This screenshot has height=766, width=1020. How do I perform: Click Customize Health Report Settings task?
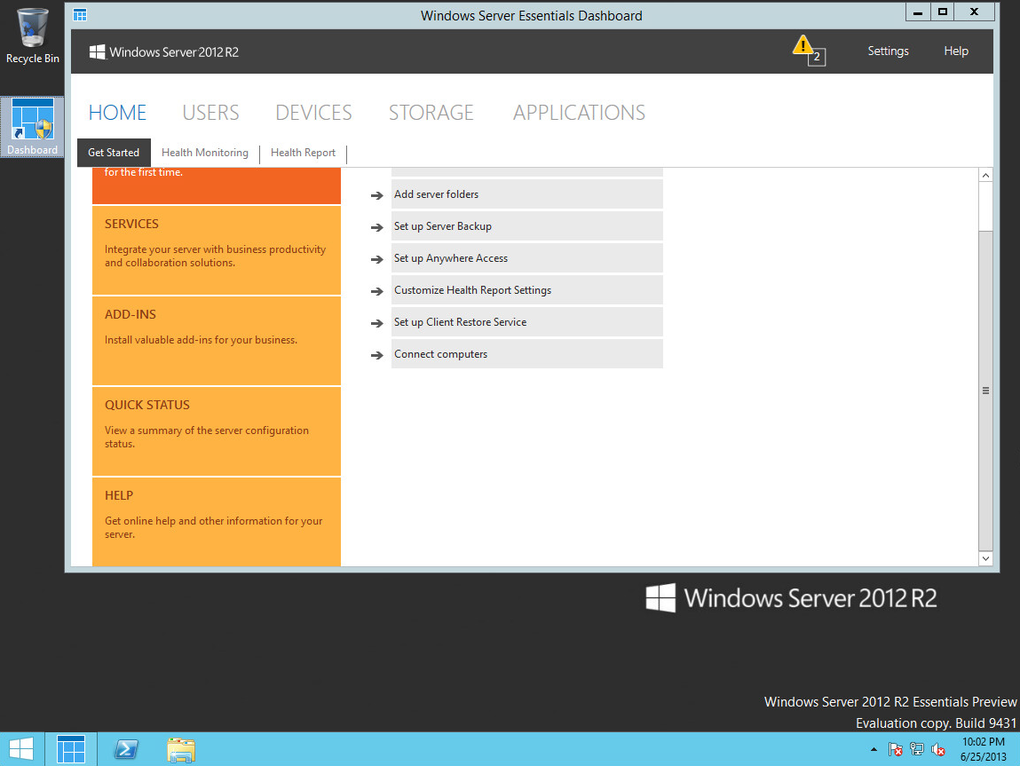[527, 289]
